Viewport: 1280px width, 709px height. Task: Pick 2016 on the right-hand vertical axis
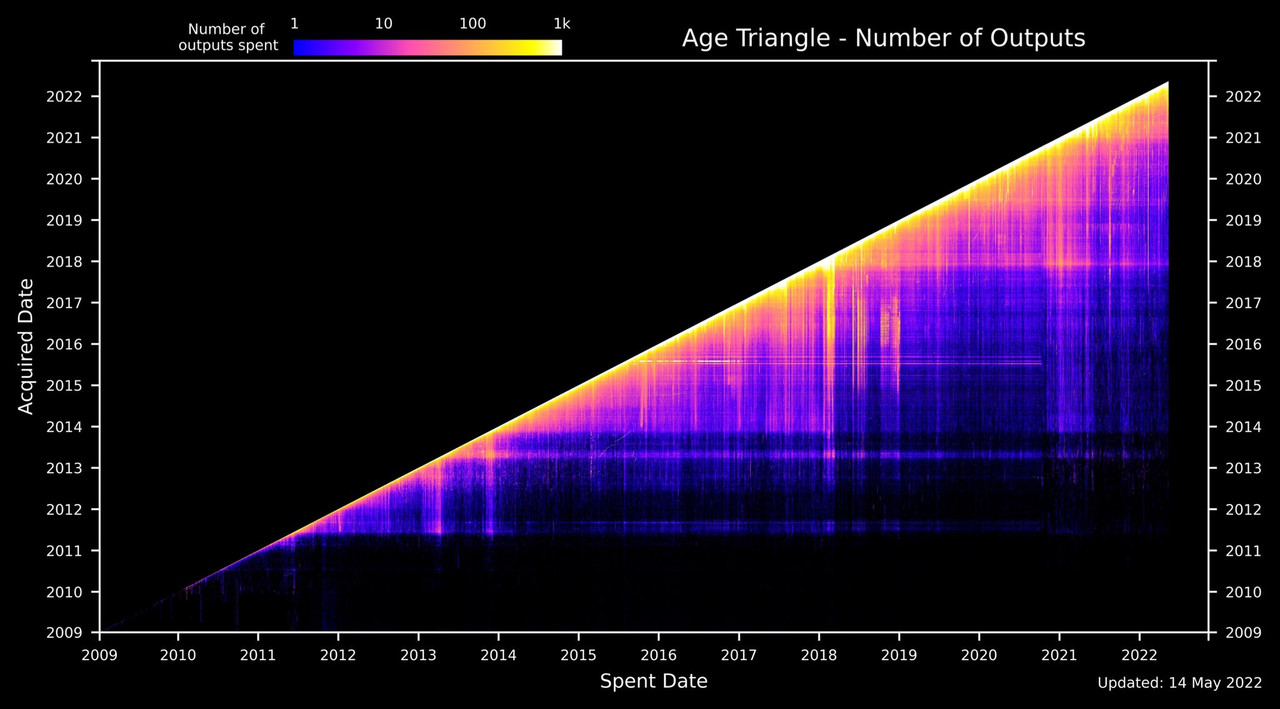1244,344
